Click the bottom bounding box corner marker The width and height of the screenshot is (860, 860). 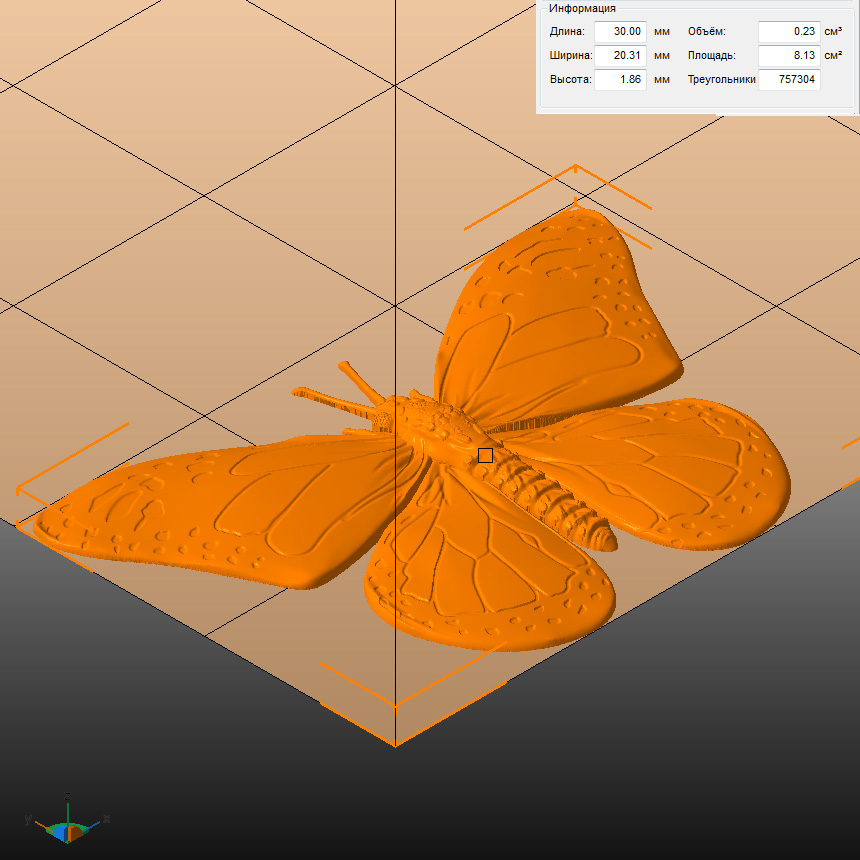pyautogui.click(x=395, y=744)
